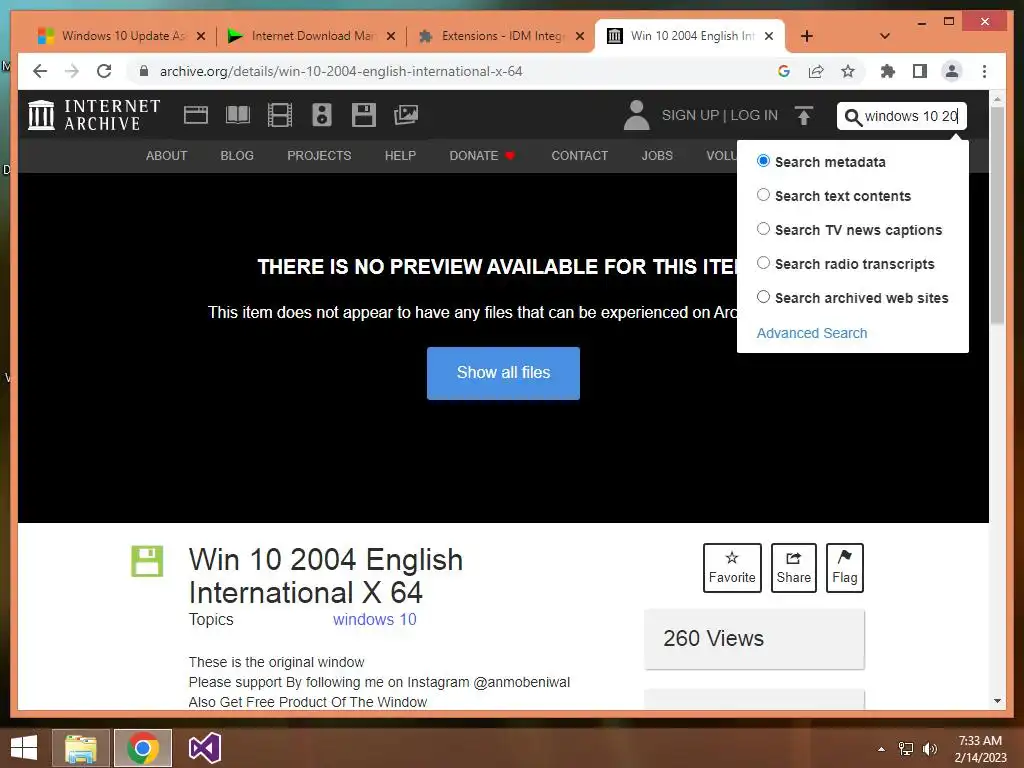
Task: Click the network icon in the system tray
Action: 906,749
